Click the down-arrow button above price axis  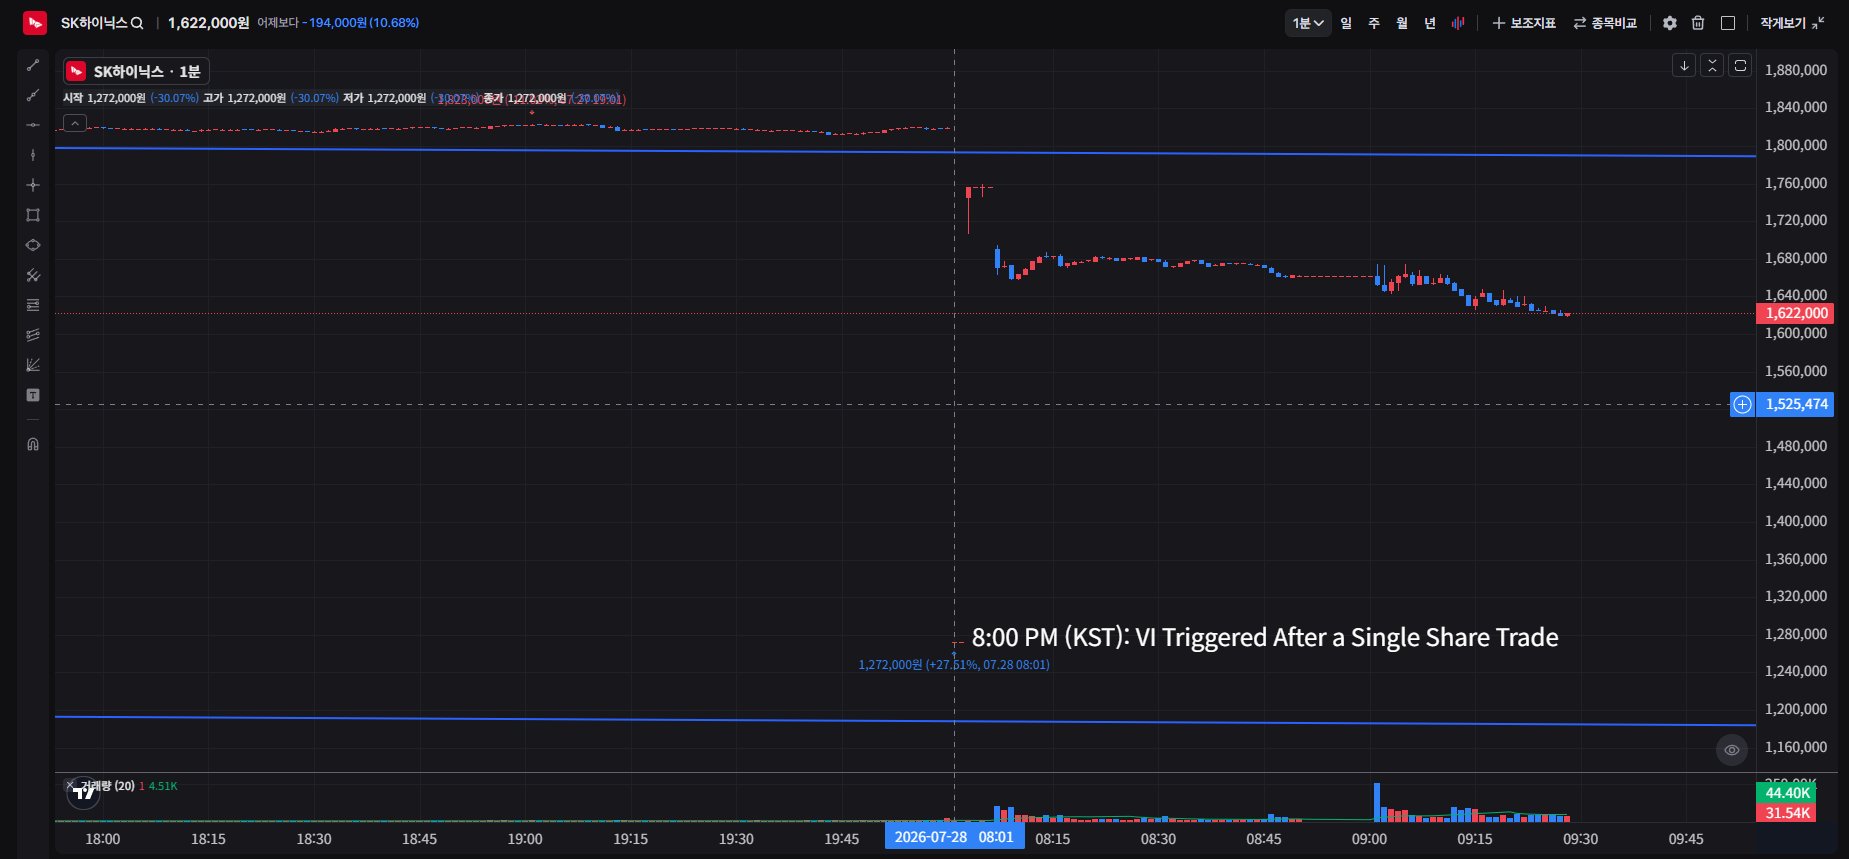1684,66
